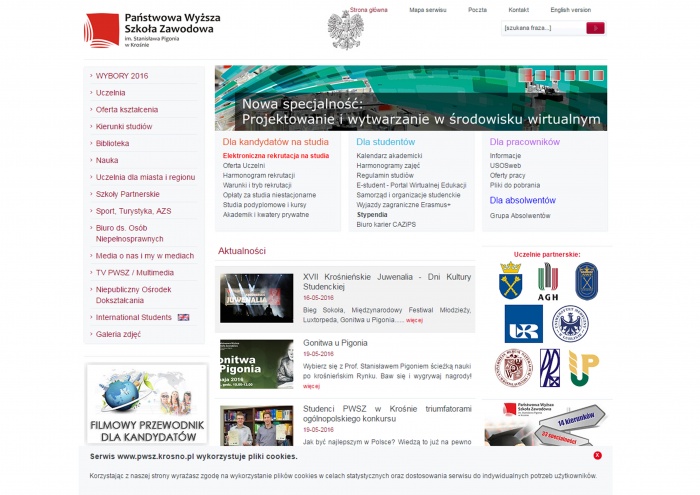700x495 pixels.
Task: Open Kalendarz akademicki link
Action: click(389, 156)
